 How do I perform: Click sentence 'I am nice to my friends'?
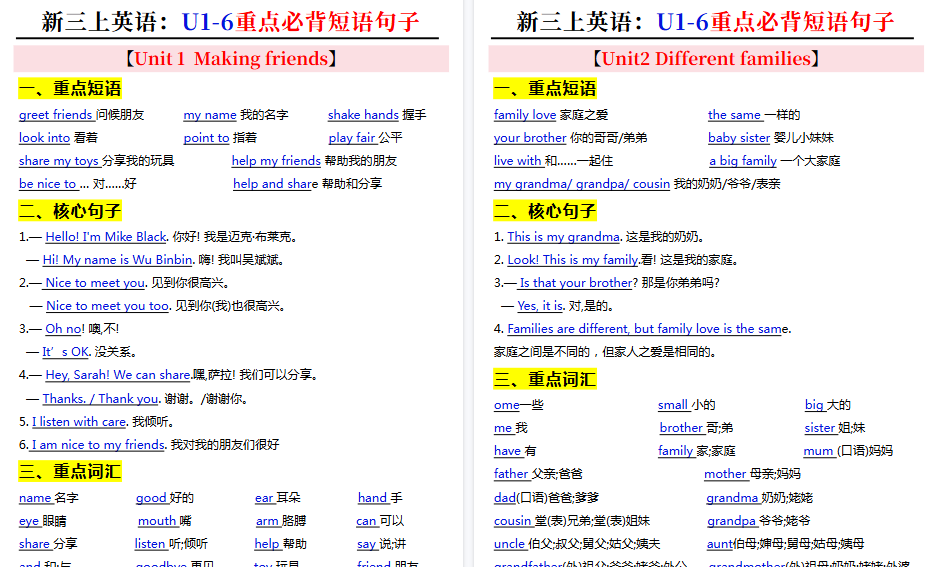coord(98,444)
